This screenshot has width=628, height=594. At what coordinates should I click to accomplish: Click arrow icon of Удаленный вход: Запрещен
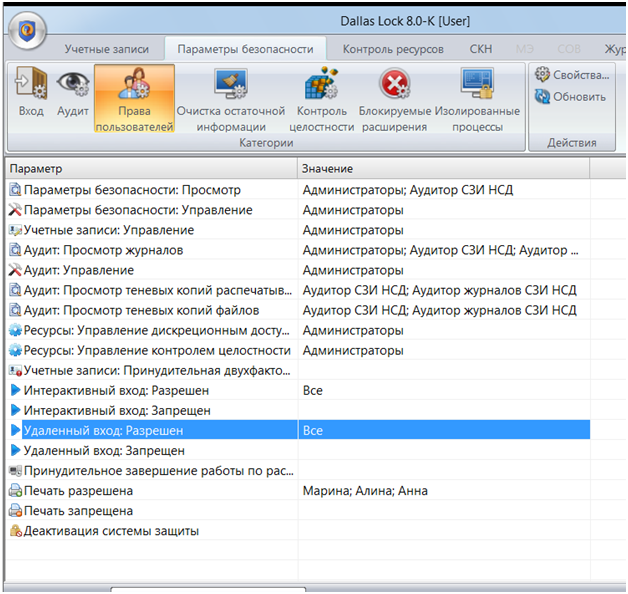pyautogui.click(x=15, y=450)
